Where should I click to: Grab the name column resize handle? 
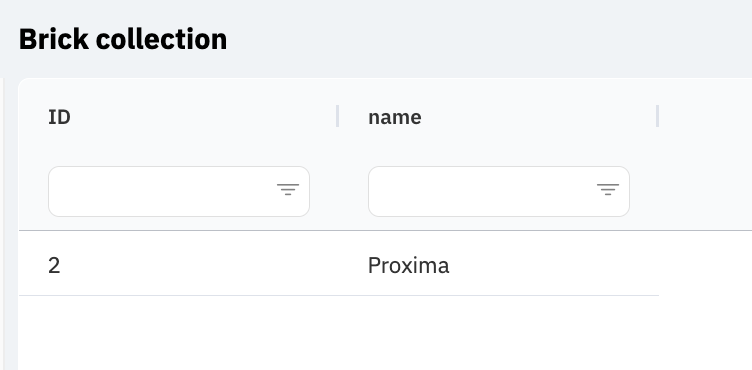click(x=658, y=116)
